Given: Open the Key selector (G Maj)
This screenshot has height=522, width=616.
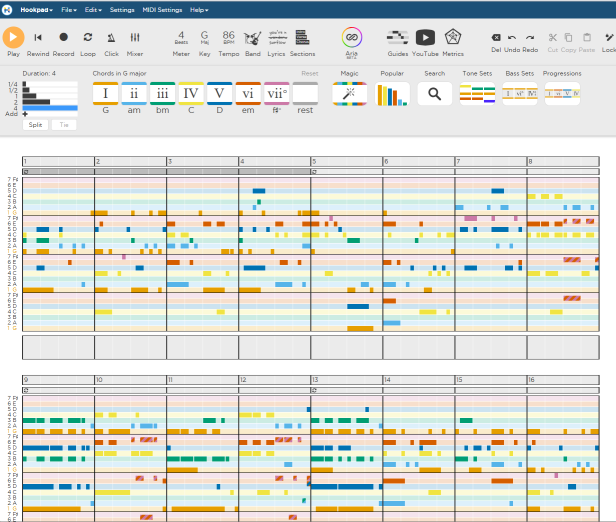Looking at the screenshot, I should (204, 38).
